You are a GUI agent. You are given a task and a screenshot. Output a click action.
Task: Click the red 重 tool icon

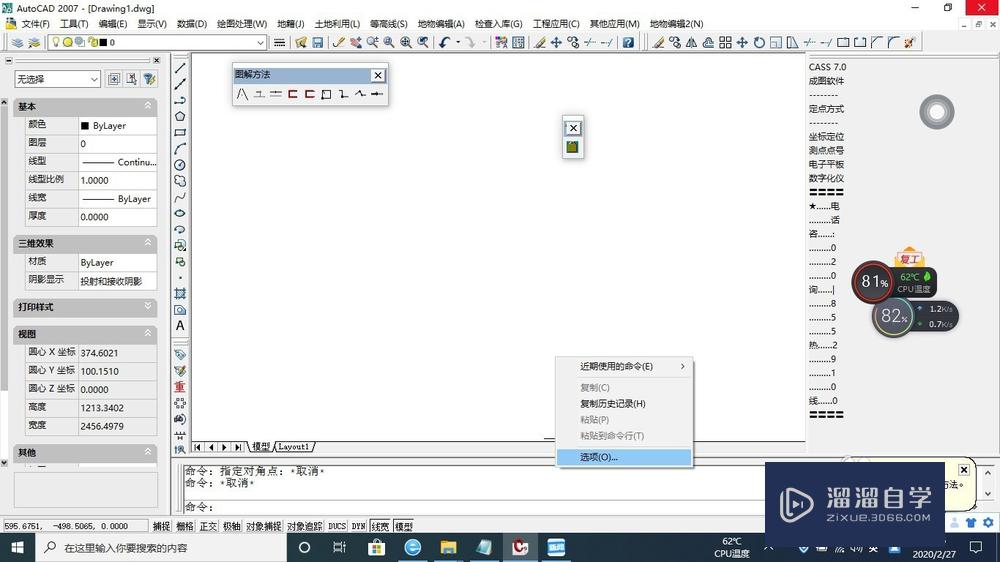coord(180,387)
